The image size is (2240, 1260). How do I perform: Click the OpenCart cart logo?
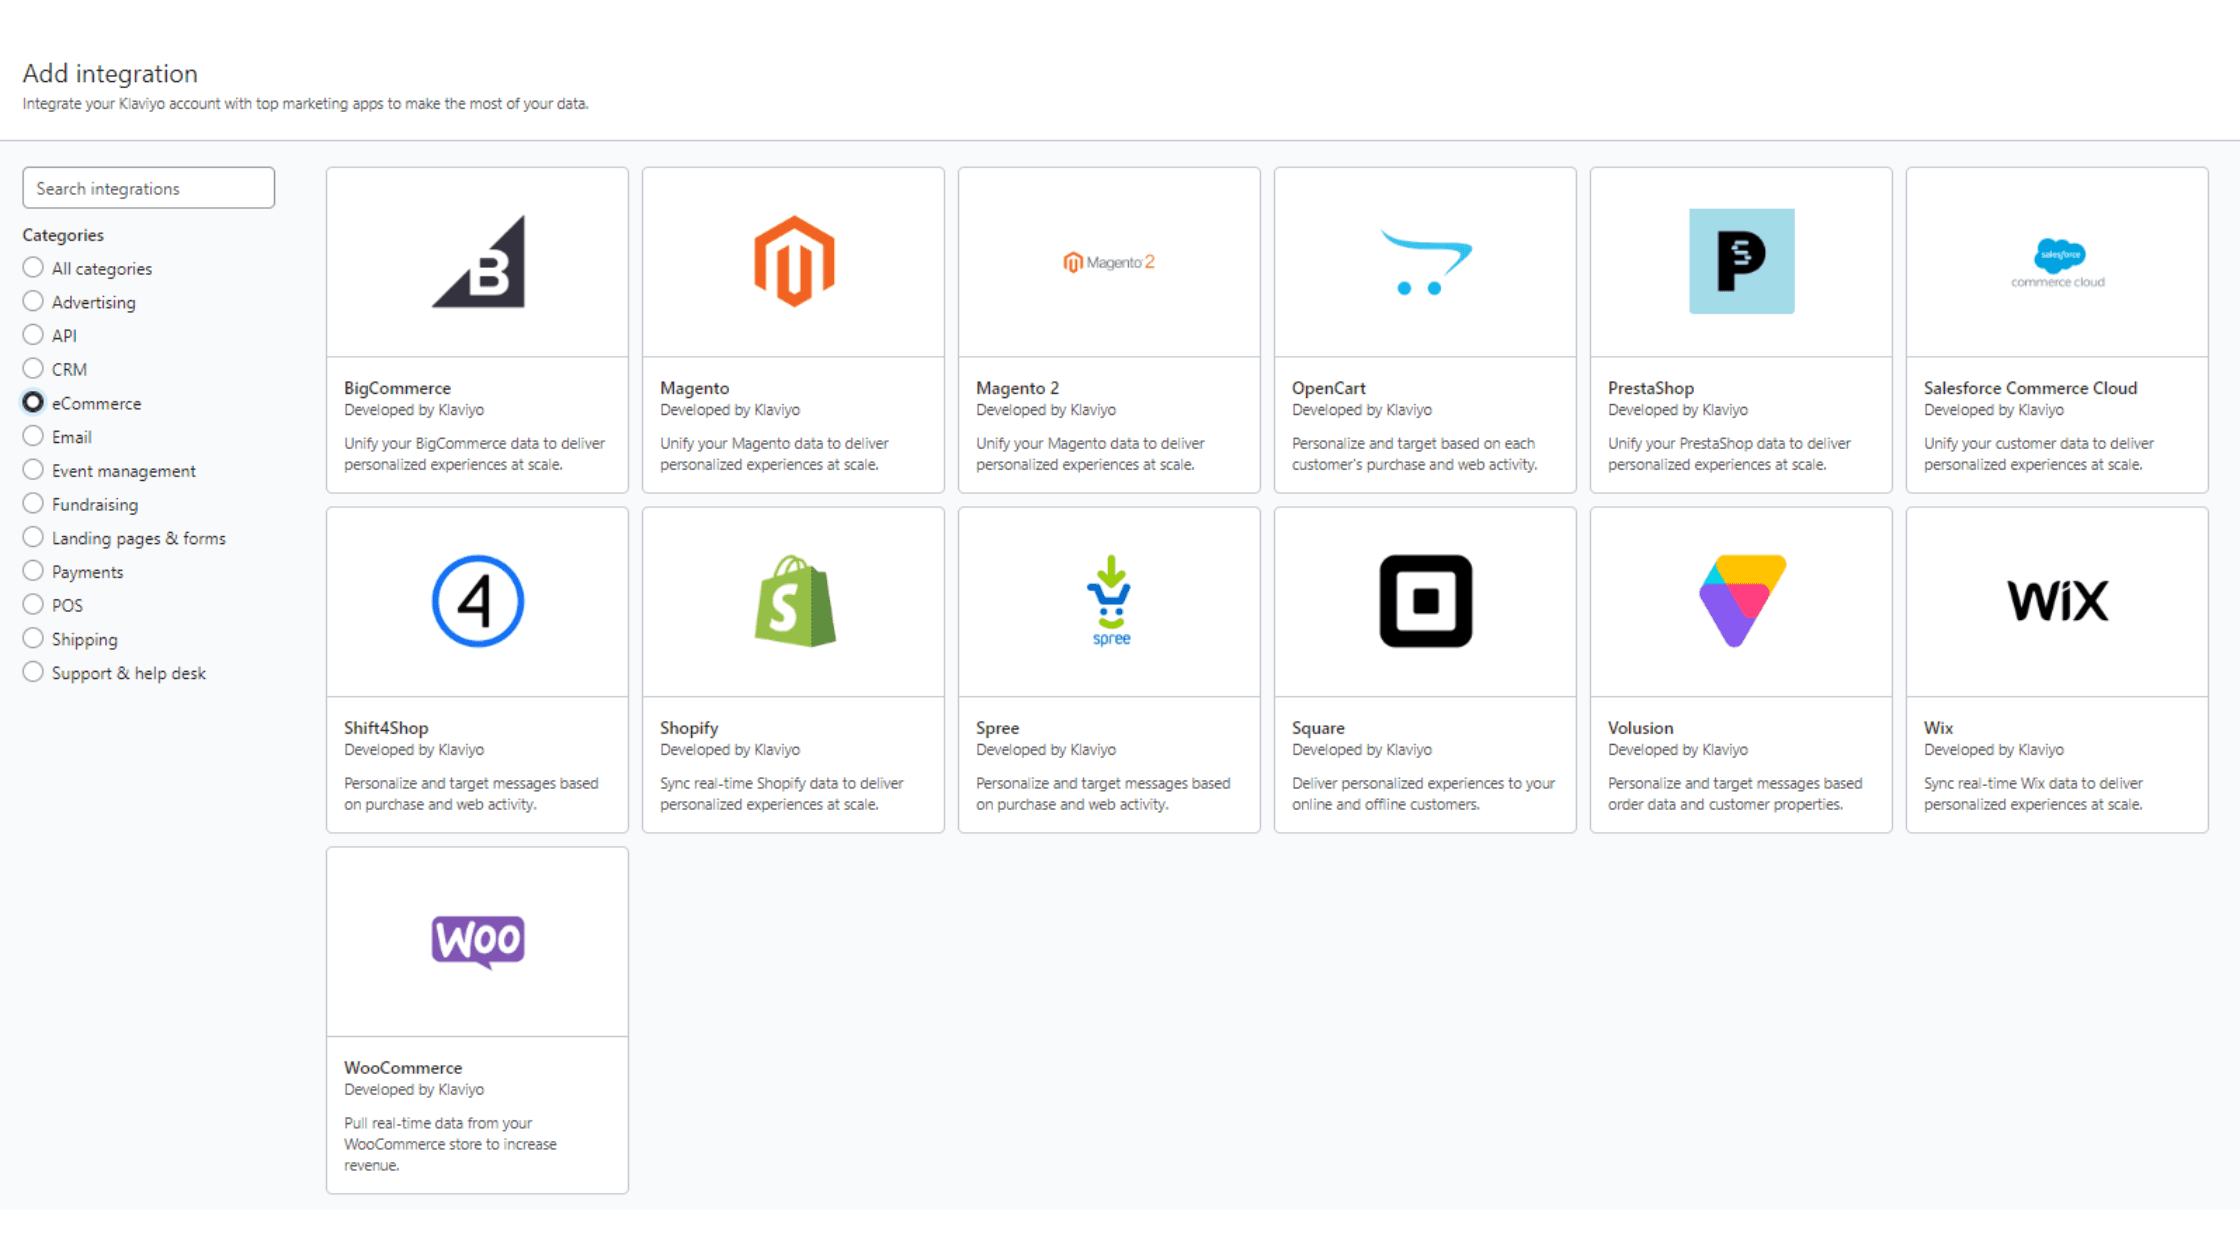point(1426,262)
